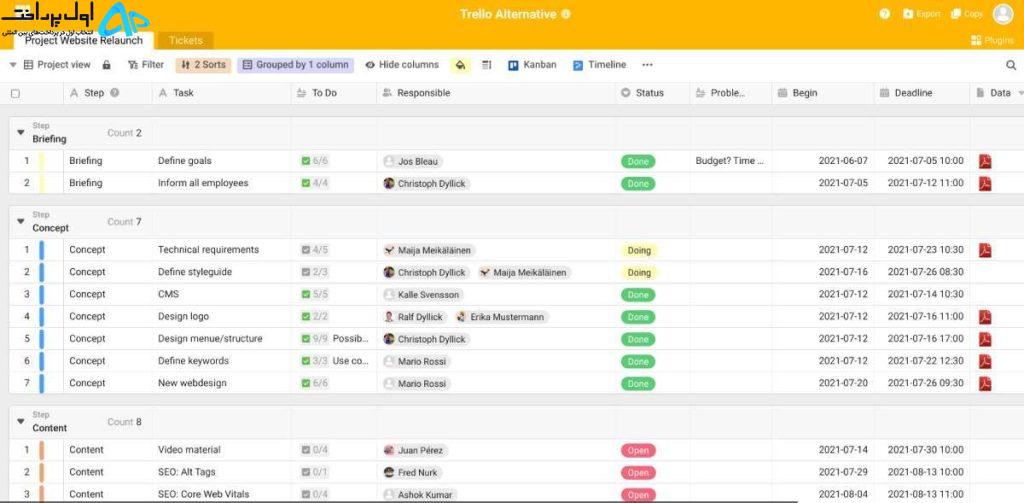Click the orange color bar in Video material row
Screen dimensions: 1024x503
(x=42, y=449)
